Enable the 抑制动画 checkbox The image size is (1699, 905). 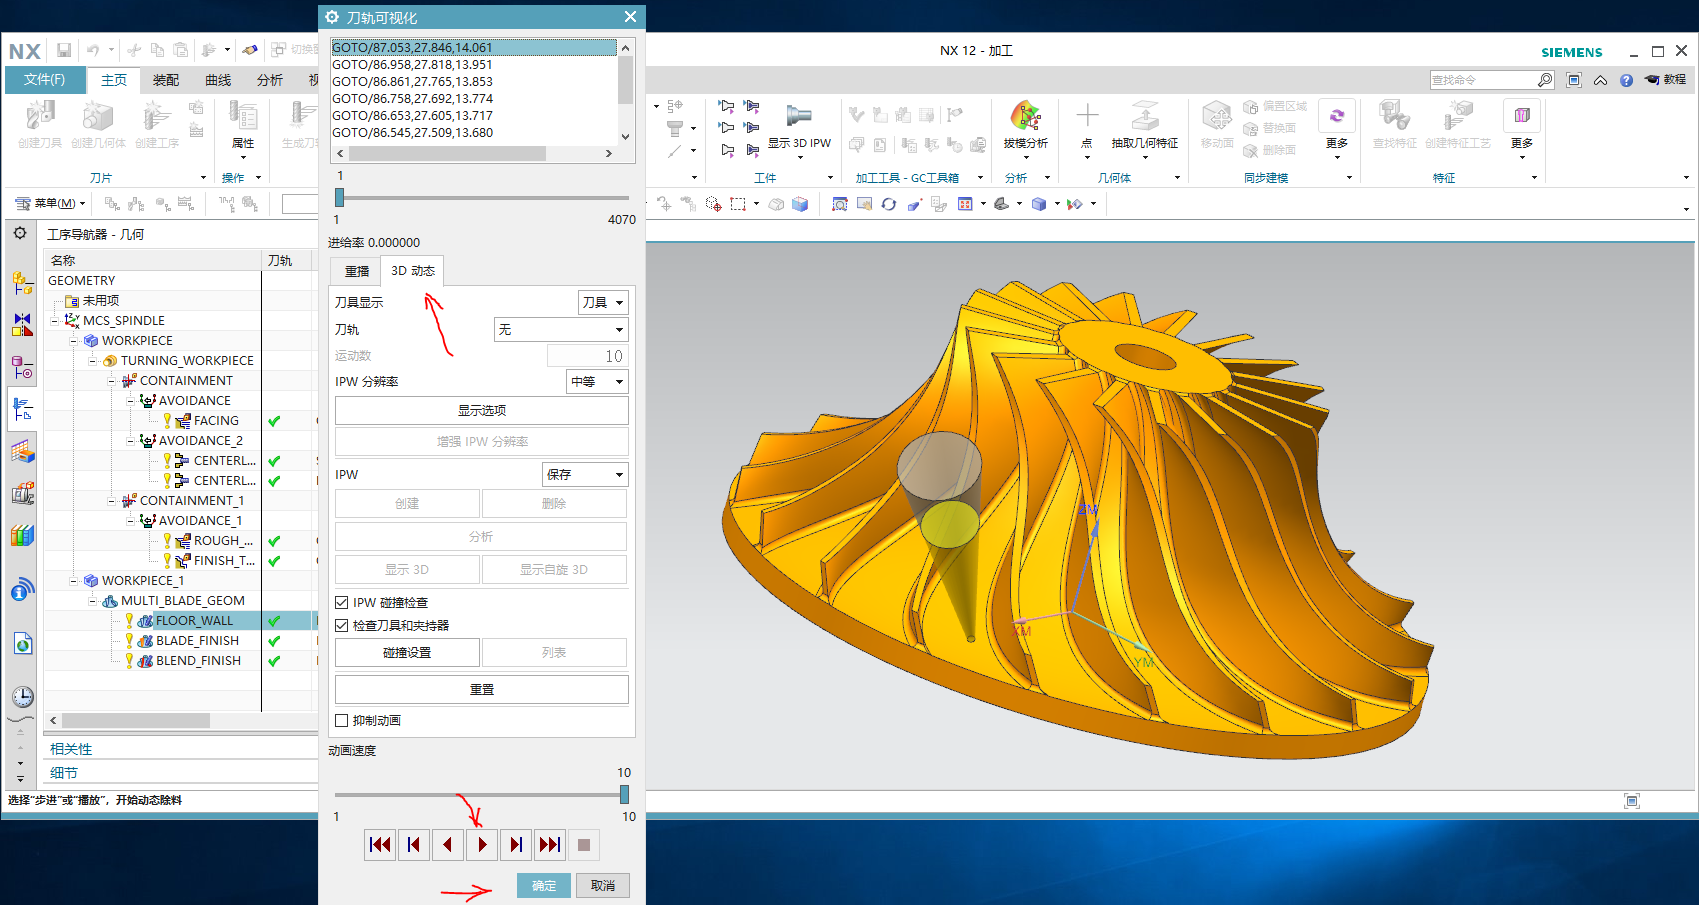click(342, 721)
